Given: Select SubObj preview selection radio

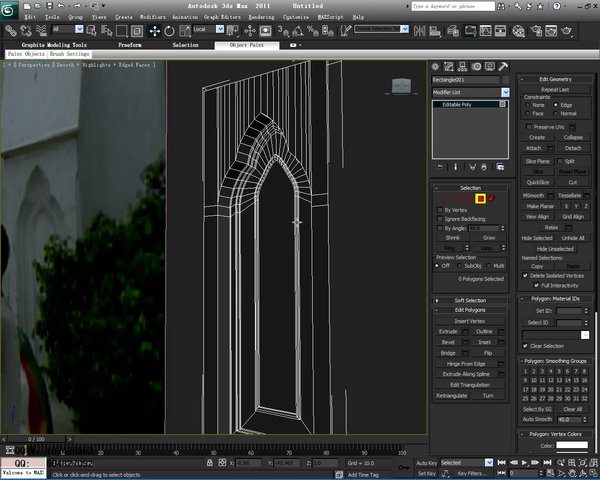Looking at the screenshot, I should 460,266.
